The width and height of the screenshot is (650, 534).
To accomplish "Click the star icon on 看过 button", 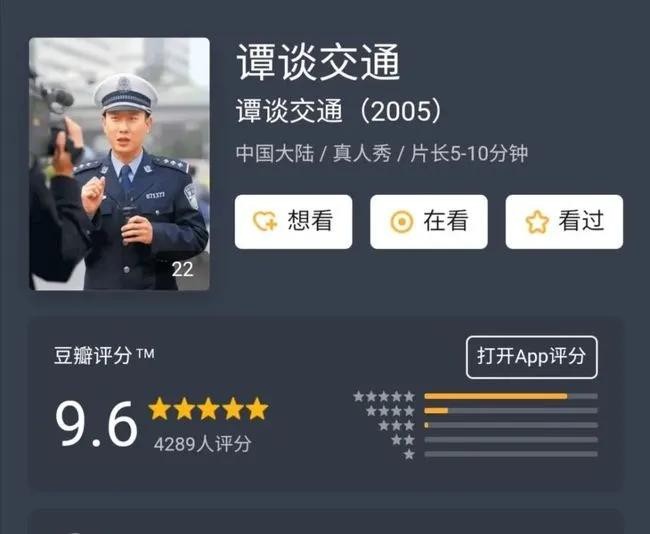I will (537, 222).
